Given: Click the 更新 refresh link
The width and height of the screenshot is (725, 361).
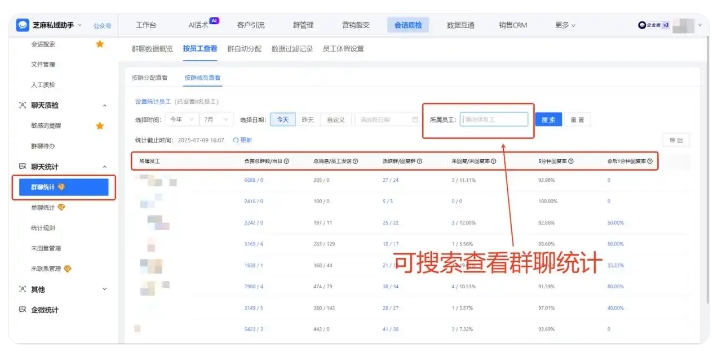Looking at the screenshot, I should pyautogui.click(x=242, y=140).
